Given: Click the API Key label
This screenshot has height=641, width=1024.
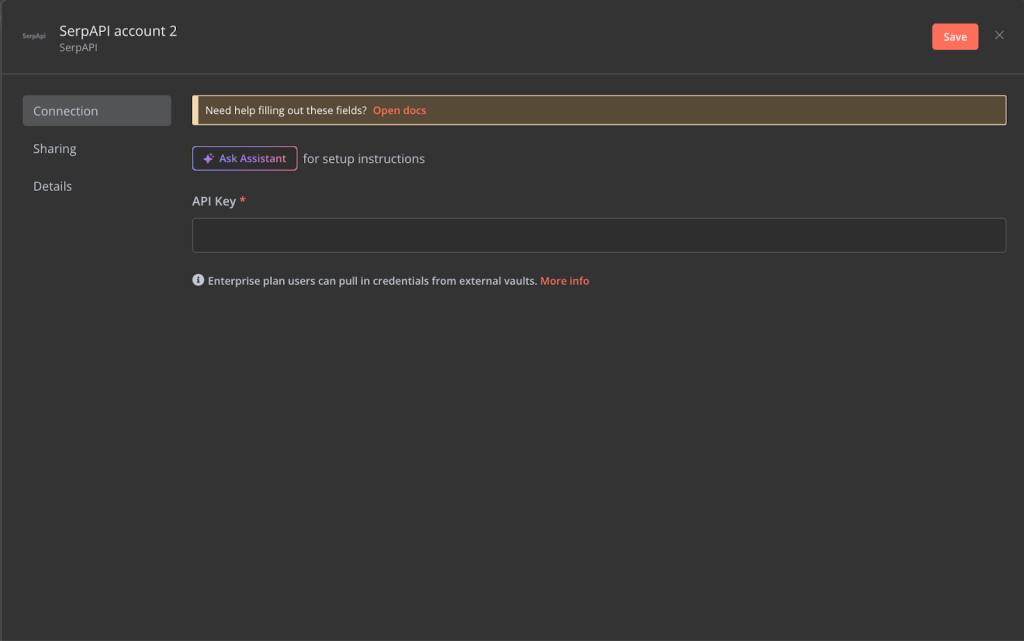Looking at the screenshot, I should coord(214,201).
